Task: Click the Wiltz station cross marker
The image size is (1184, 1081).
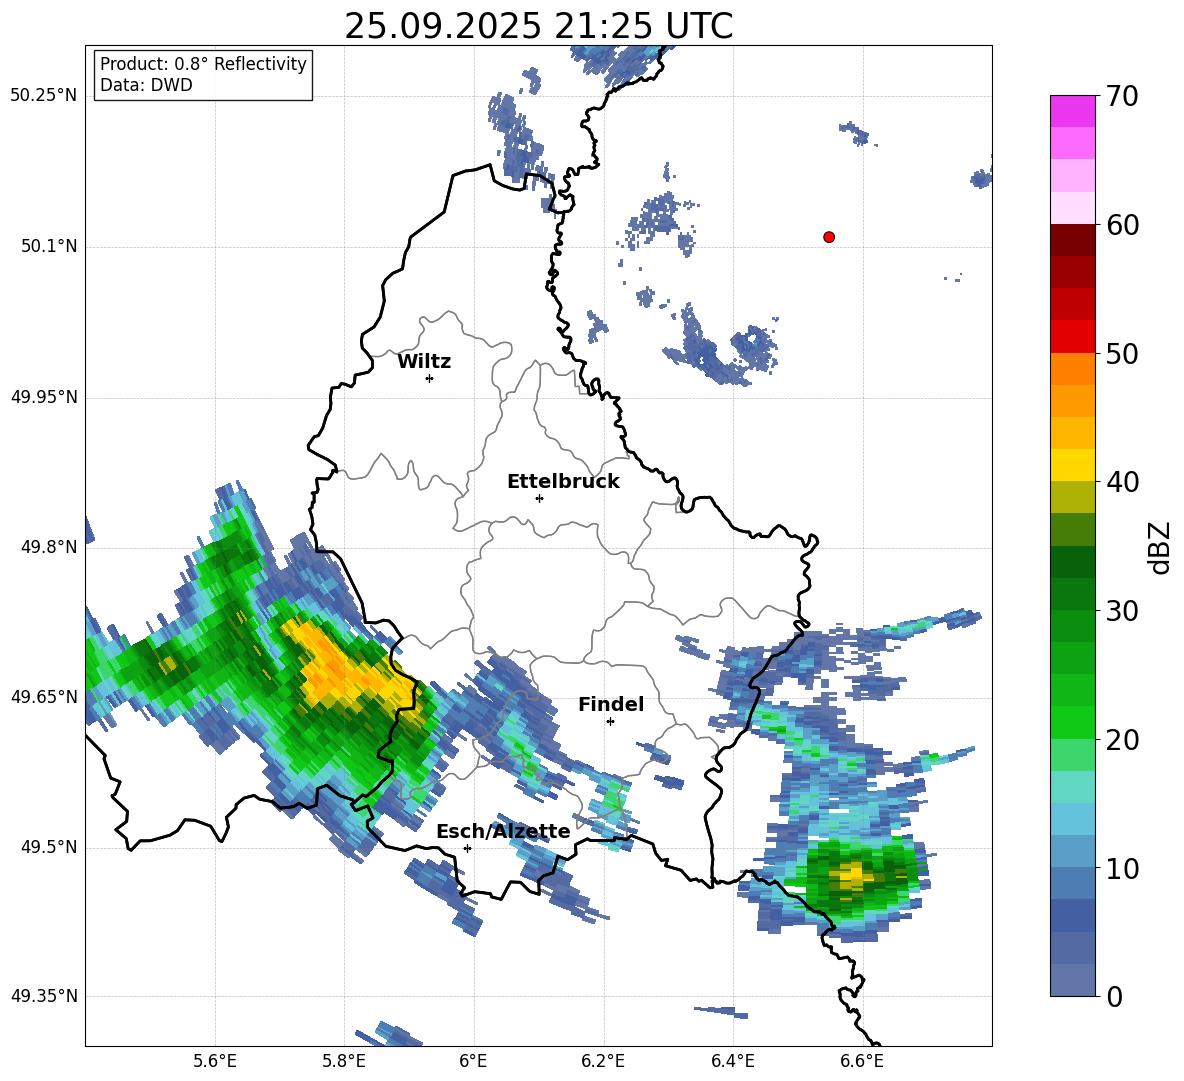Action: 430,378
